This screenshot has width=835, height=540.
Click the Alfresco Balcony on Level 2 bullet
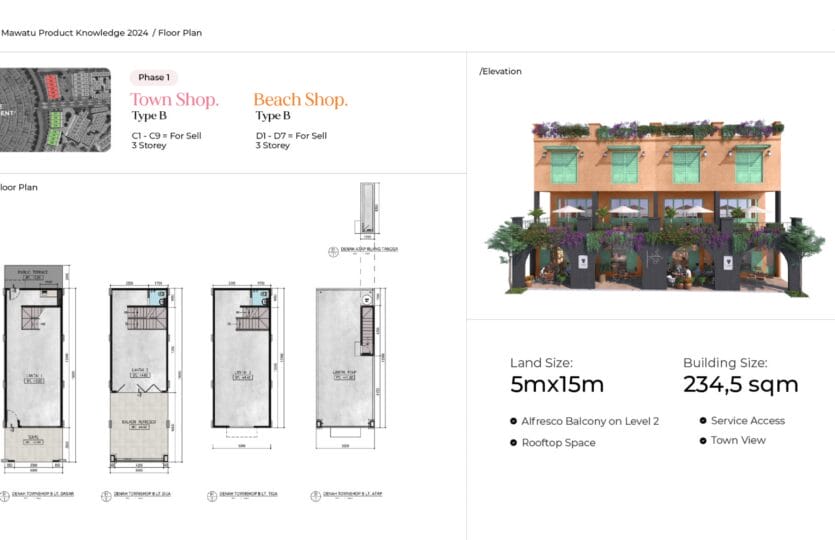point(590,421)
